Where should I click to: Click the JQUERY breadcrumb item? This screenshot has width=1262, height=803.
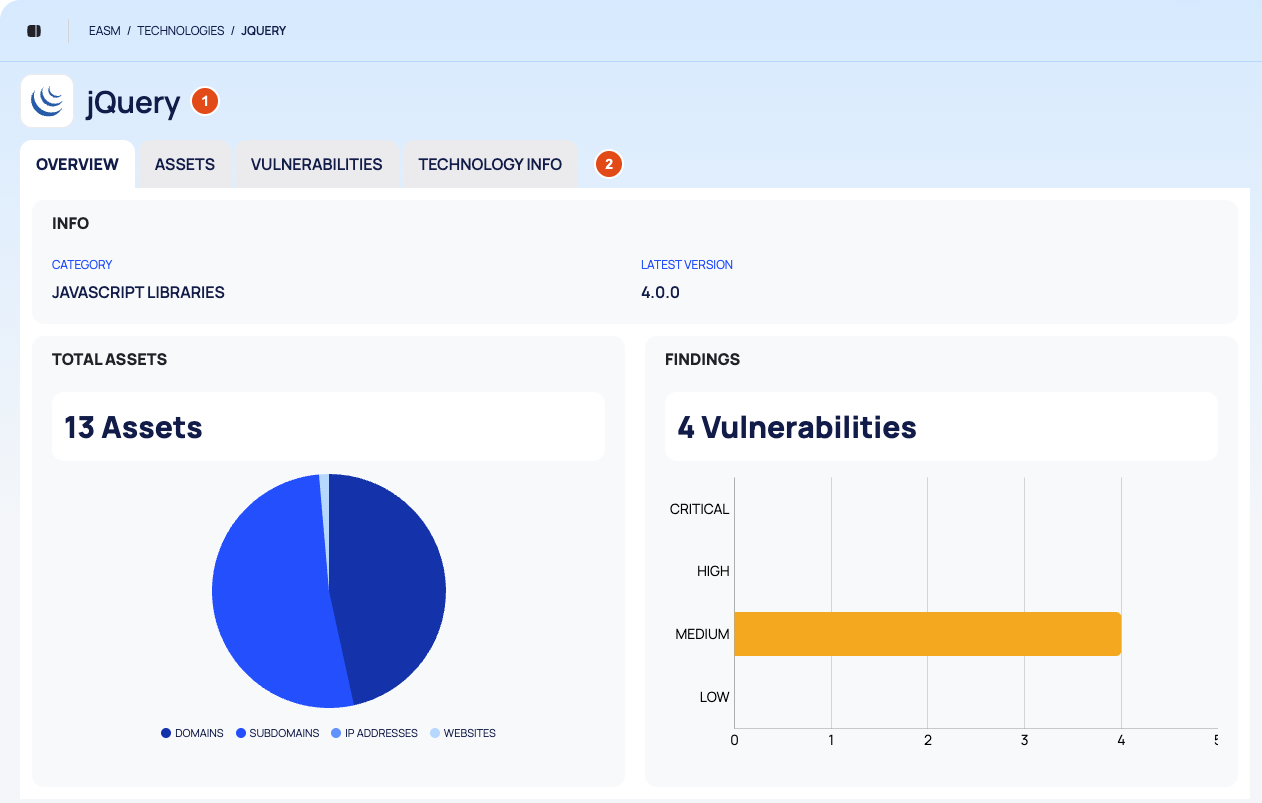point(264,31)
